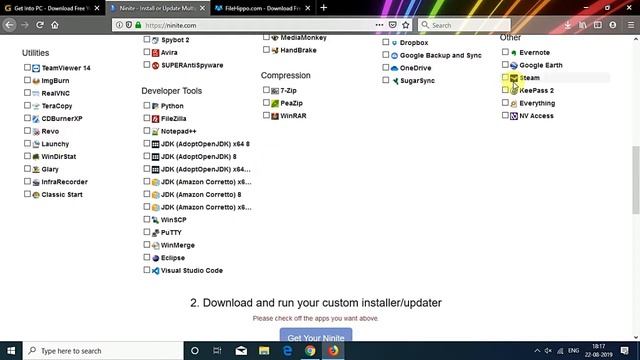
Task: Close the Get Into PC tab
Action: tap(97, 8)
